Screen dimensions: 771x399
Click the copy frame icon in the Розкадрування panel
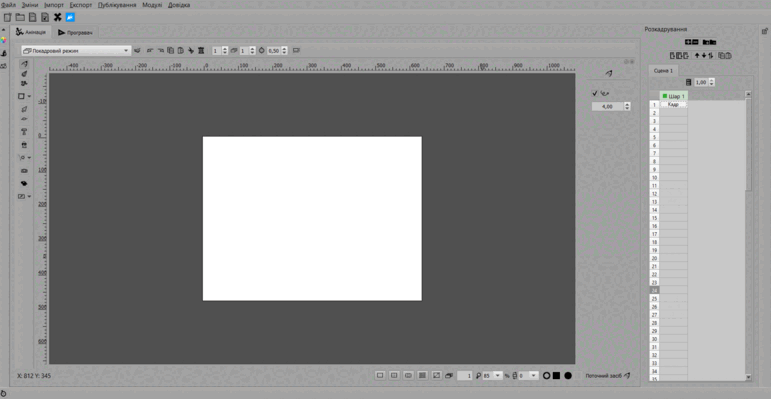point(721,56)
